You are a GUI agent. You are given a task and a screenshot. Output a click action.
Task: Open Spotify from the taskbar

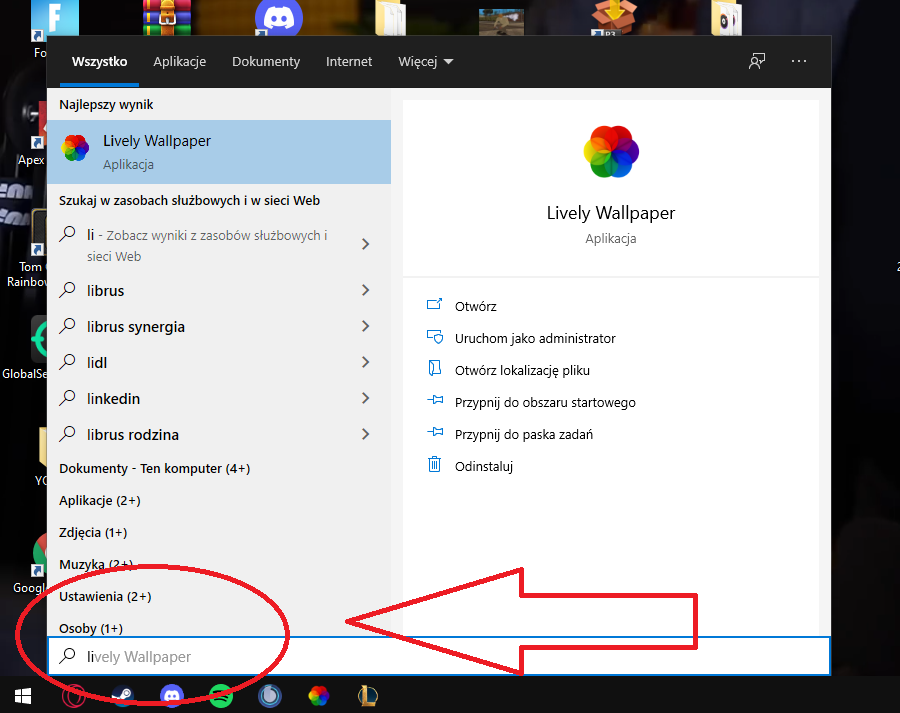221,696
